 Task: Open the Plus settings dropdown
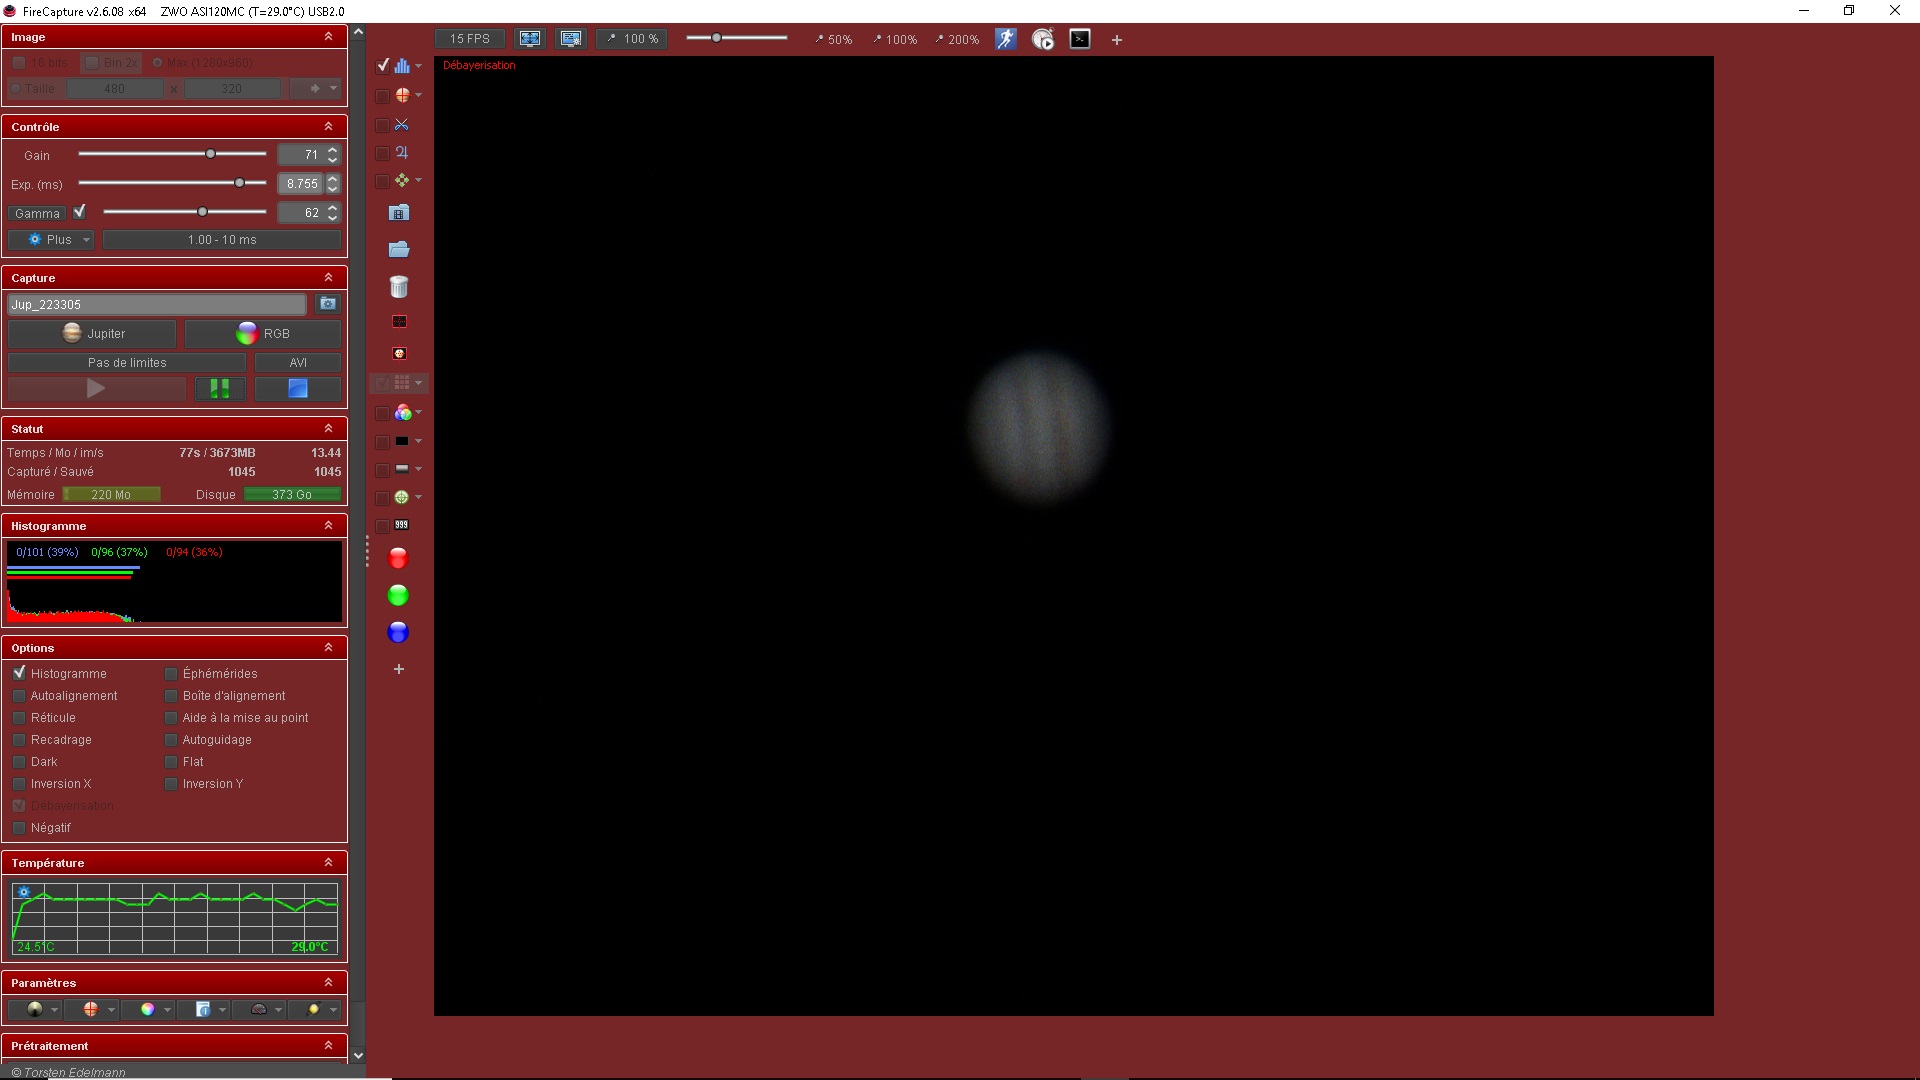[51, 240]
